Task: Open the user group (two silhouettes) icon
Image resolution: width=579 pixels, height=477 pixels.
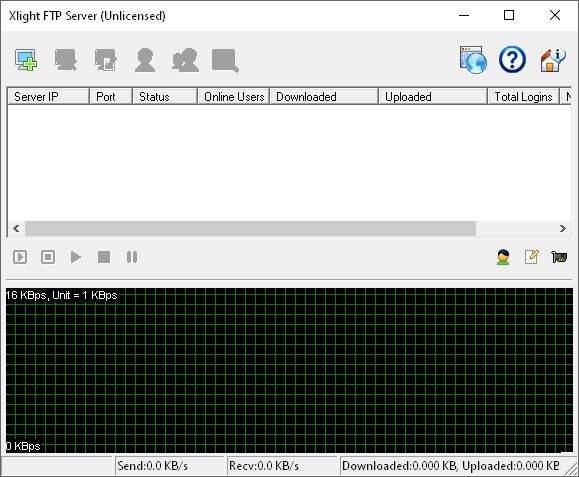Action: click(x=185, y=60)
